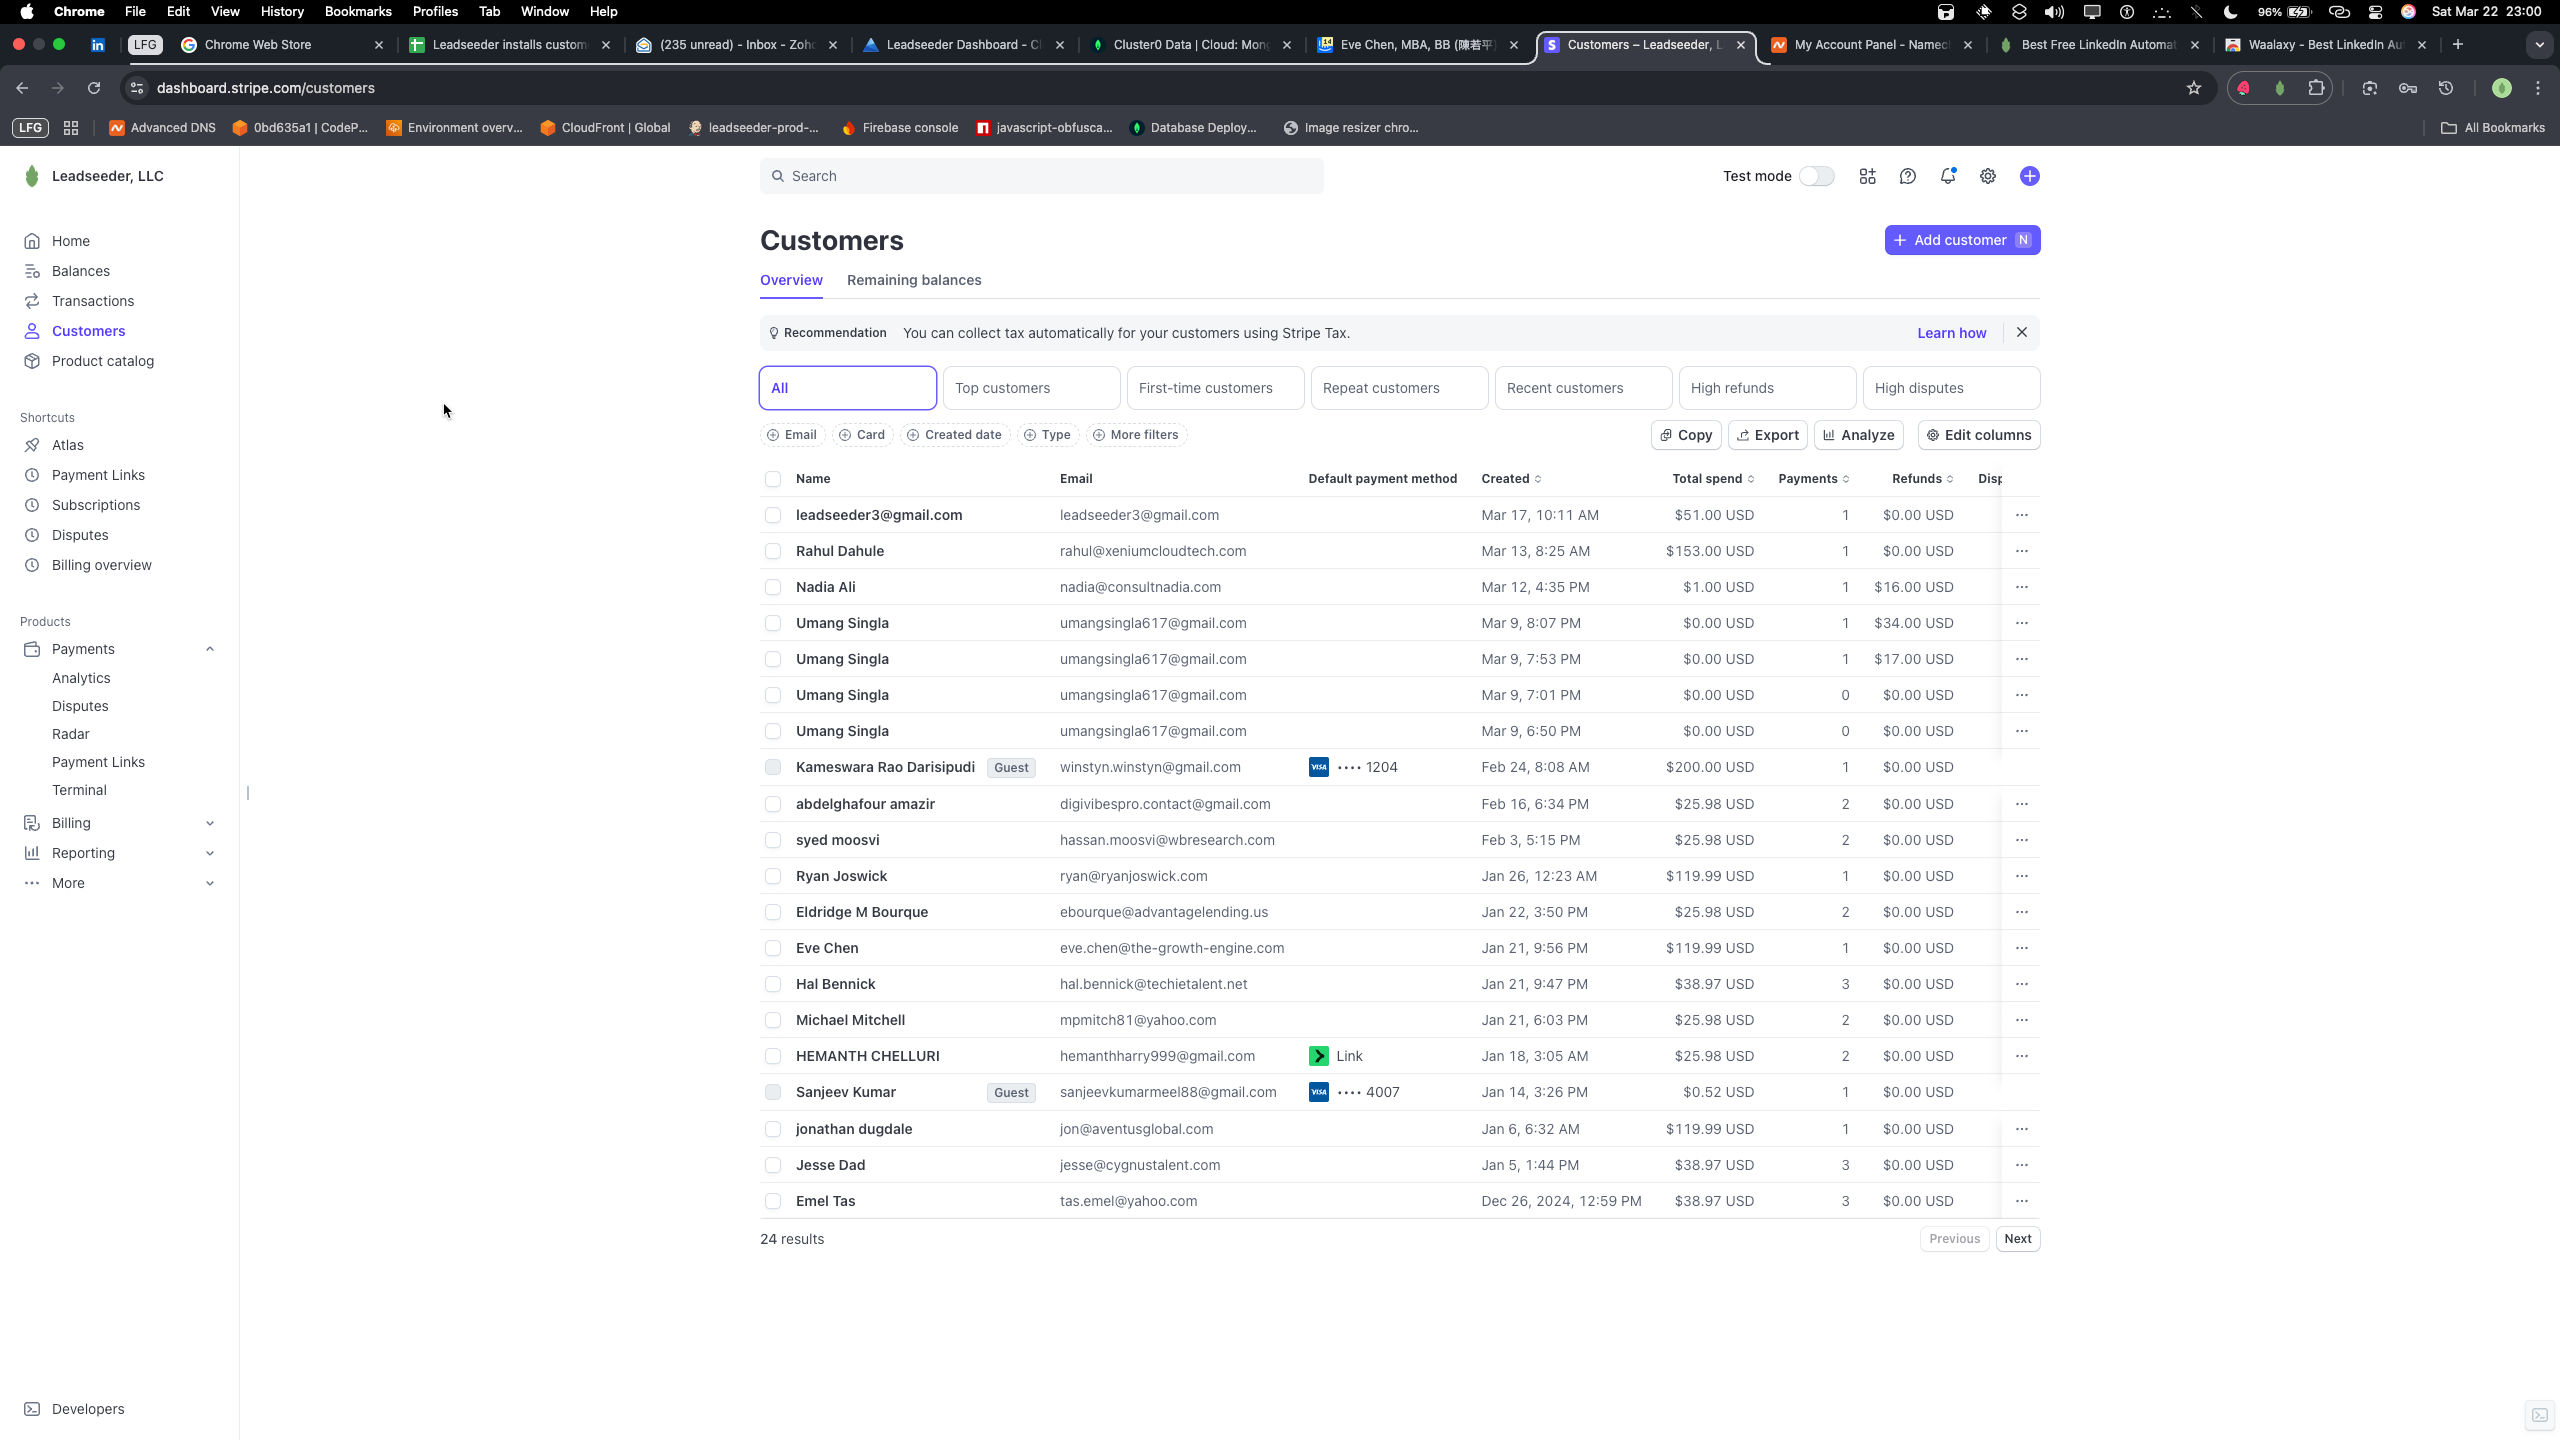Open the Billing overview shortcut
Screen dimensions: 2560x1440
pos(101,565)
